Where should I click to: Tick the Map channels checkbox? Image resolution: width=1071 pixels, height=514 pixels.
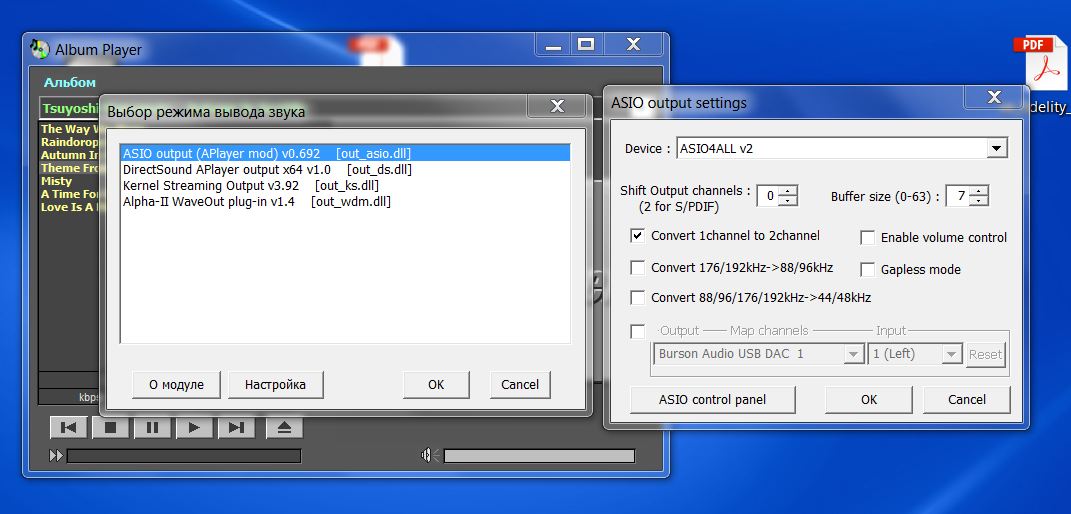(x=637, y=332)
